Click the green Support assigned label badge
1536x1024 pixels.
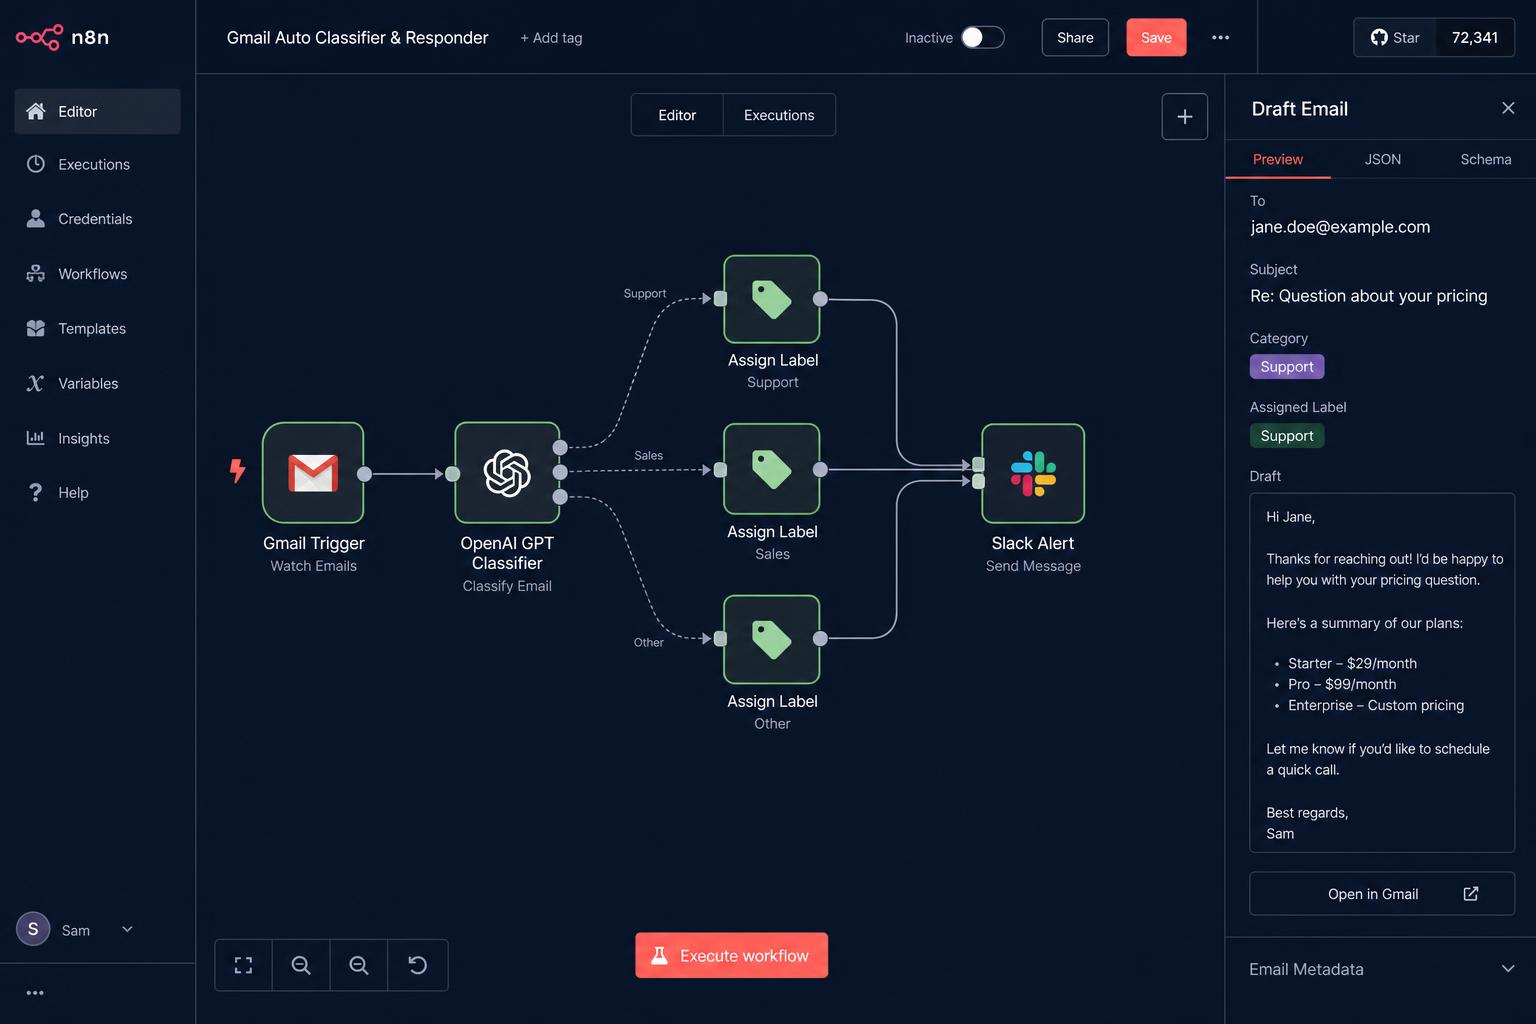[x=1287, y=436]
